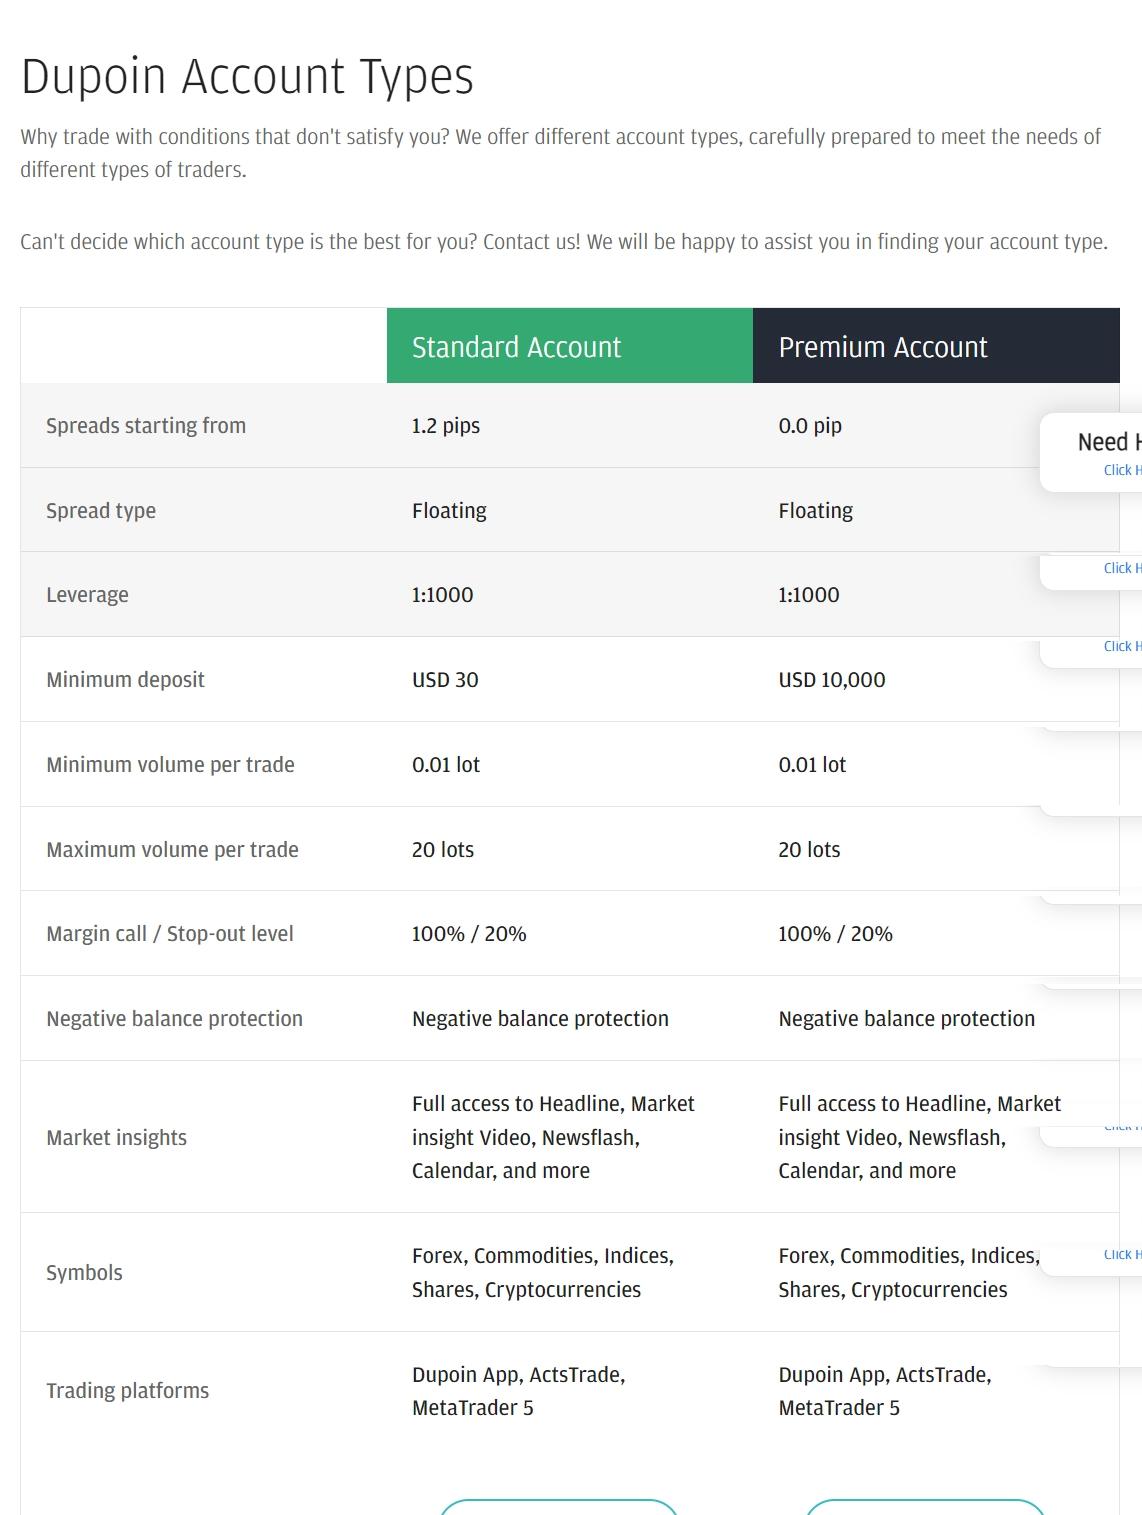Image resolution: width=1142 pixels, height=1515 pixels.
Task: Click the 'Trading platforms' row label
Action: [127, 1391]
